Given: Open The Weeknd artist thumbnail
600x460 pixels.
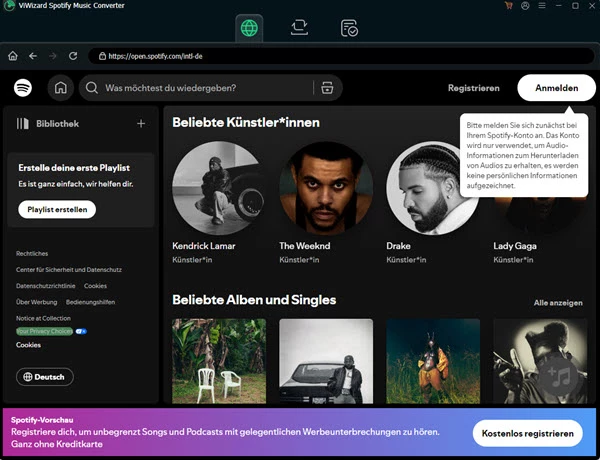Looking at the screenshot, I should pos(326,188).
